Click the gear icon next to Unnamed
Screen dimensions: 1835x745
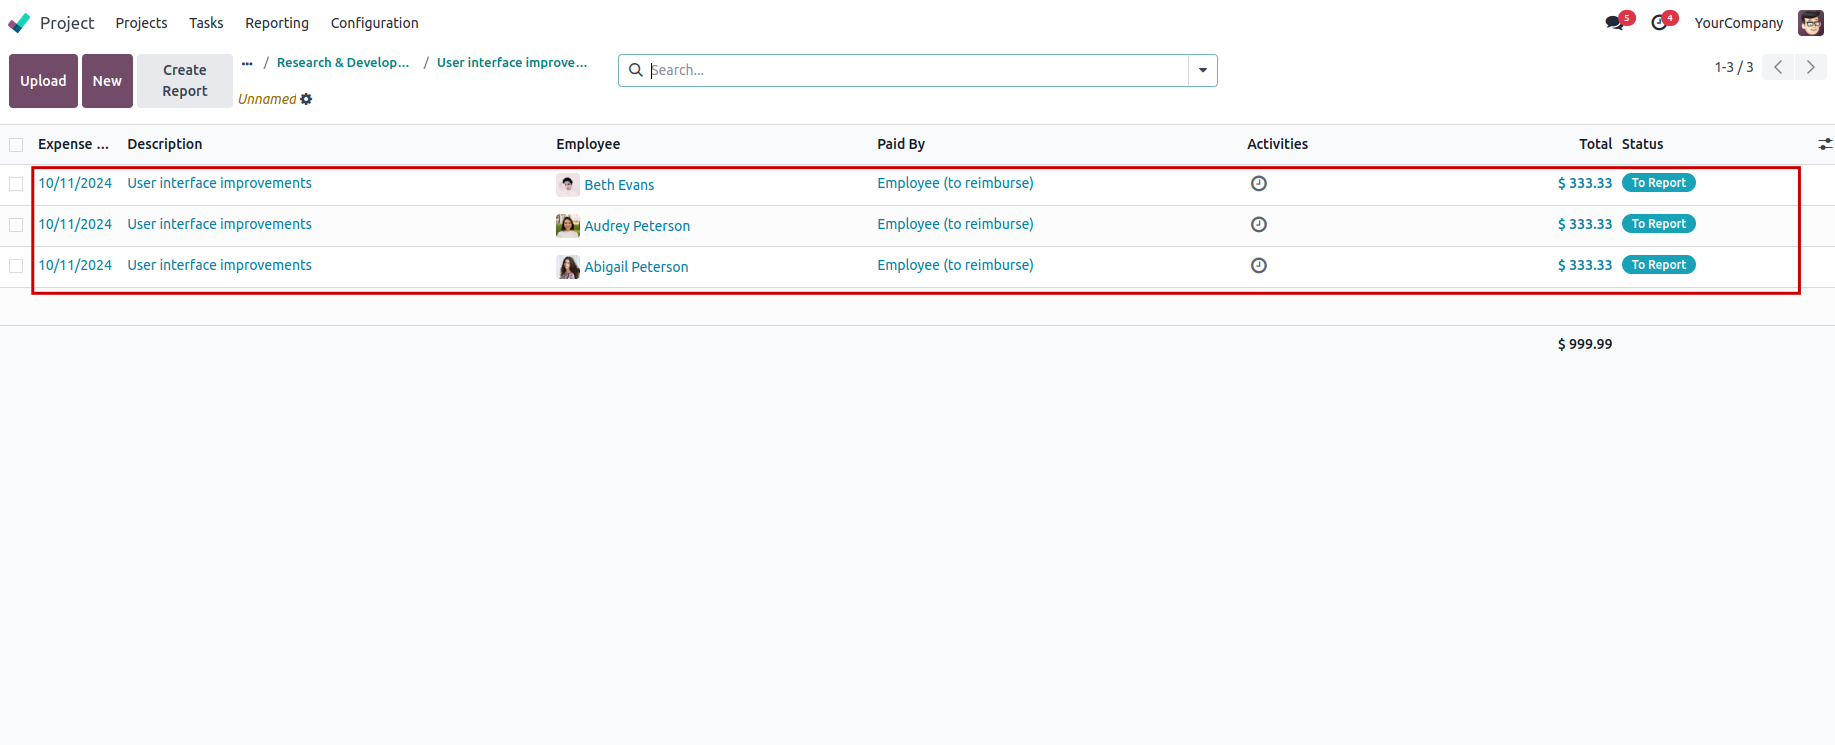coord(306,99)
